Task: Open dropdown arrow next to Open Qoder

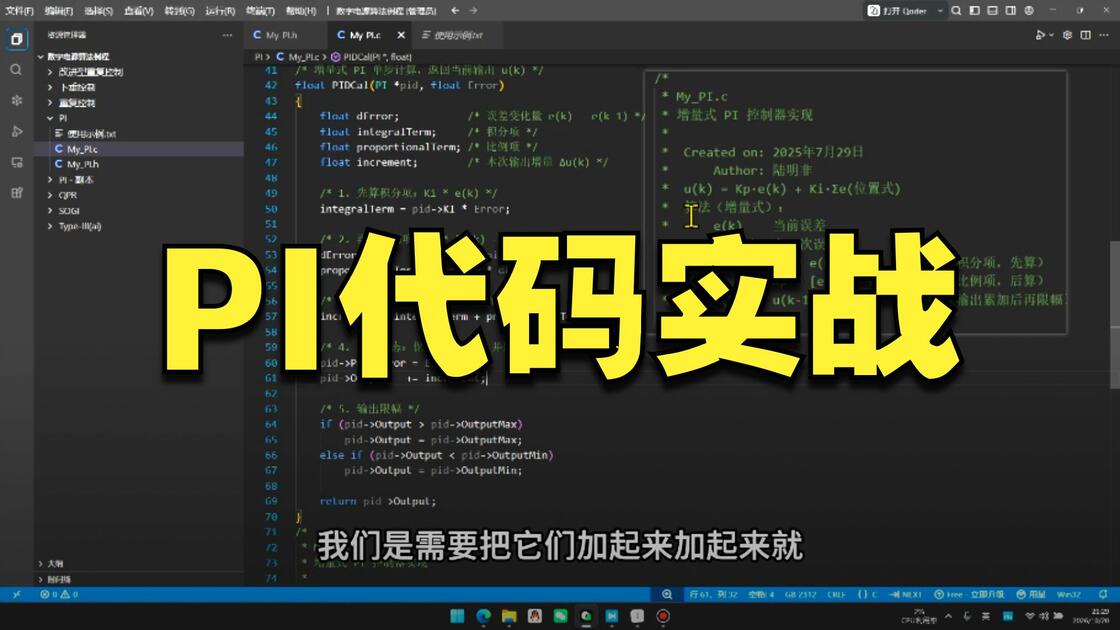Action: (x=940, y=11)
